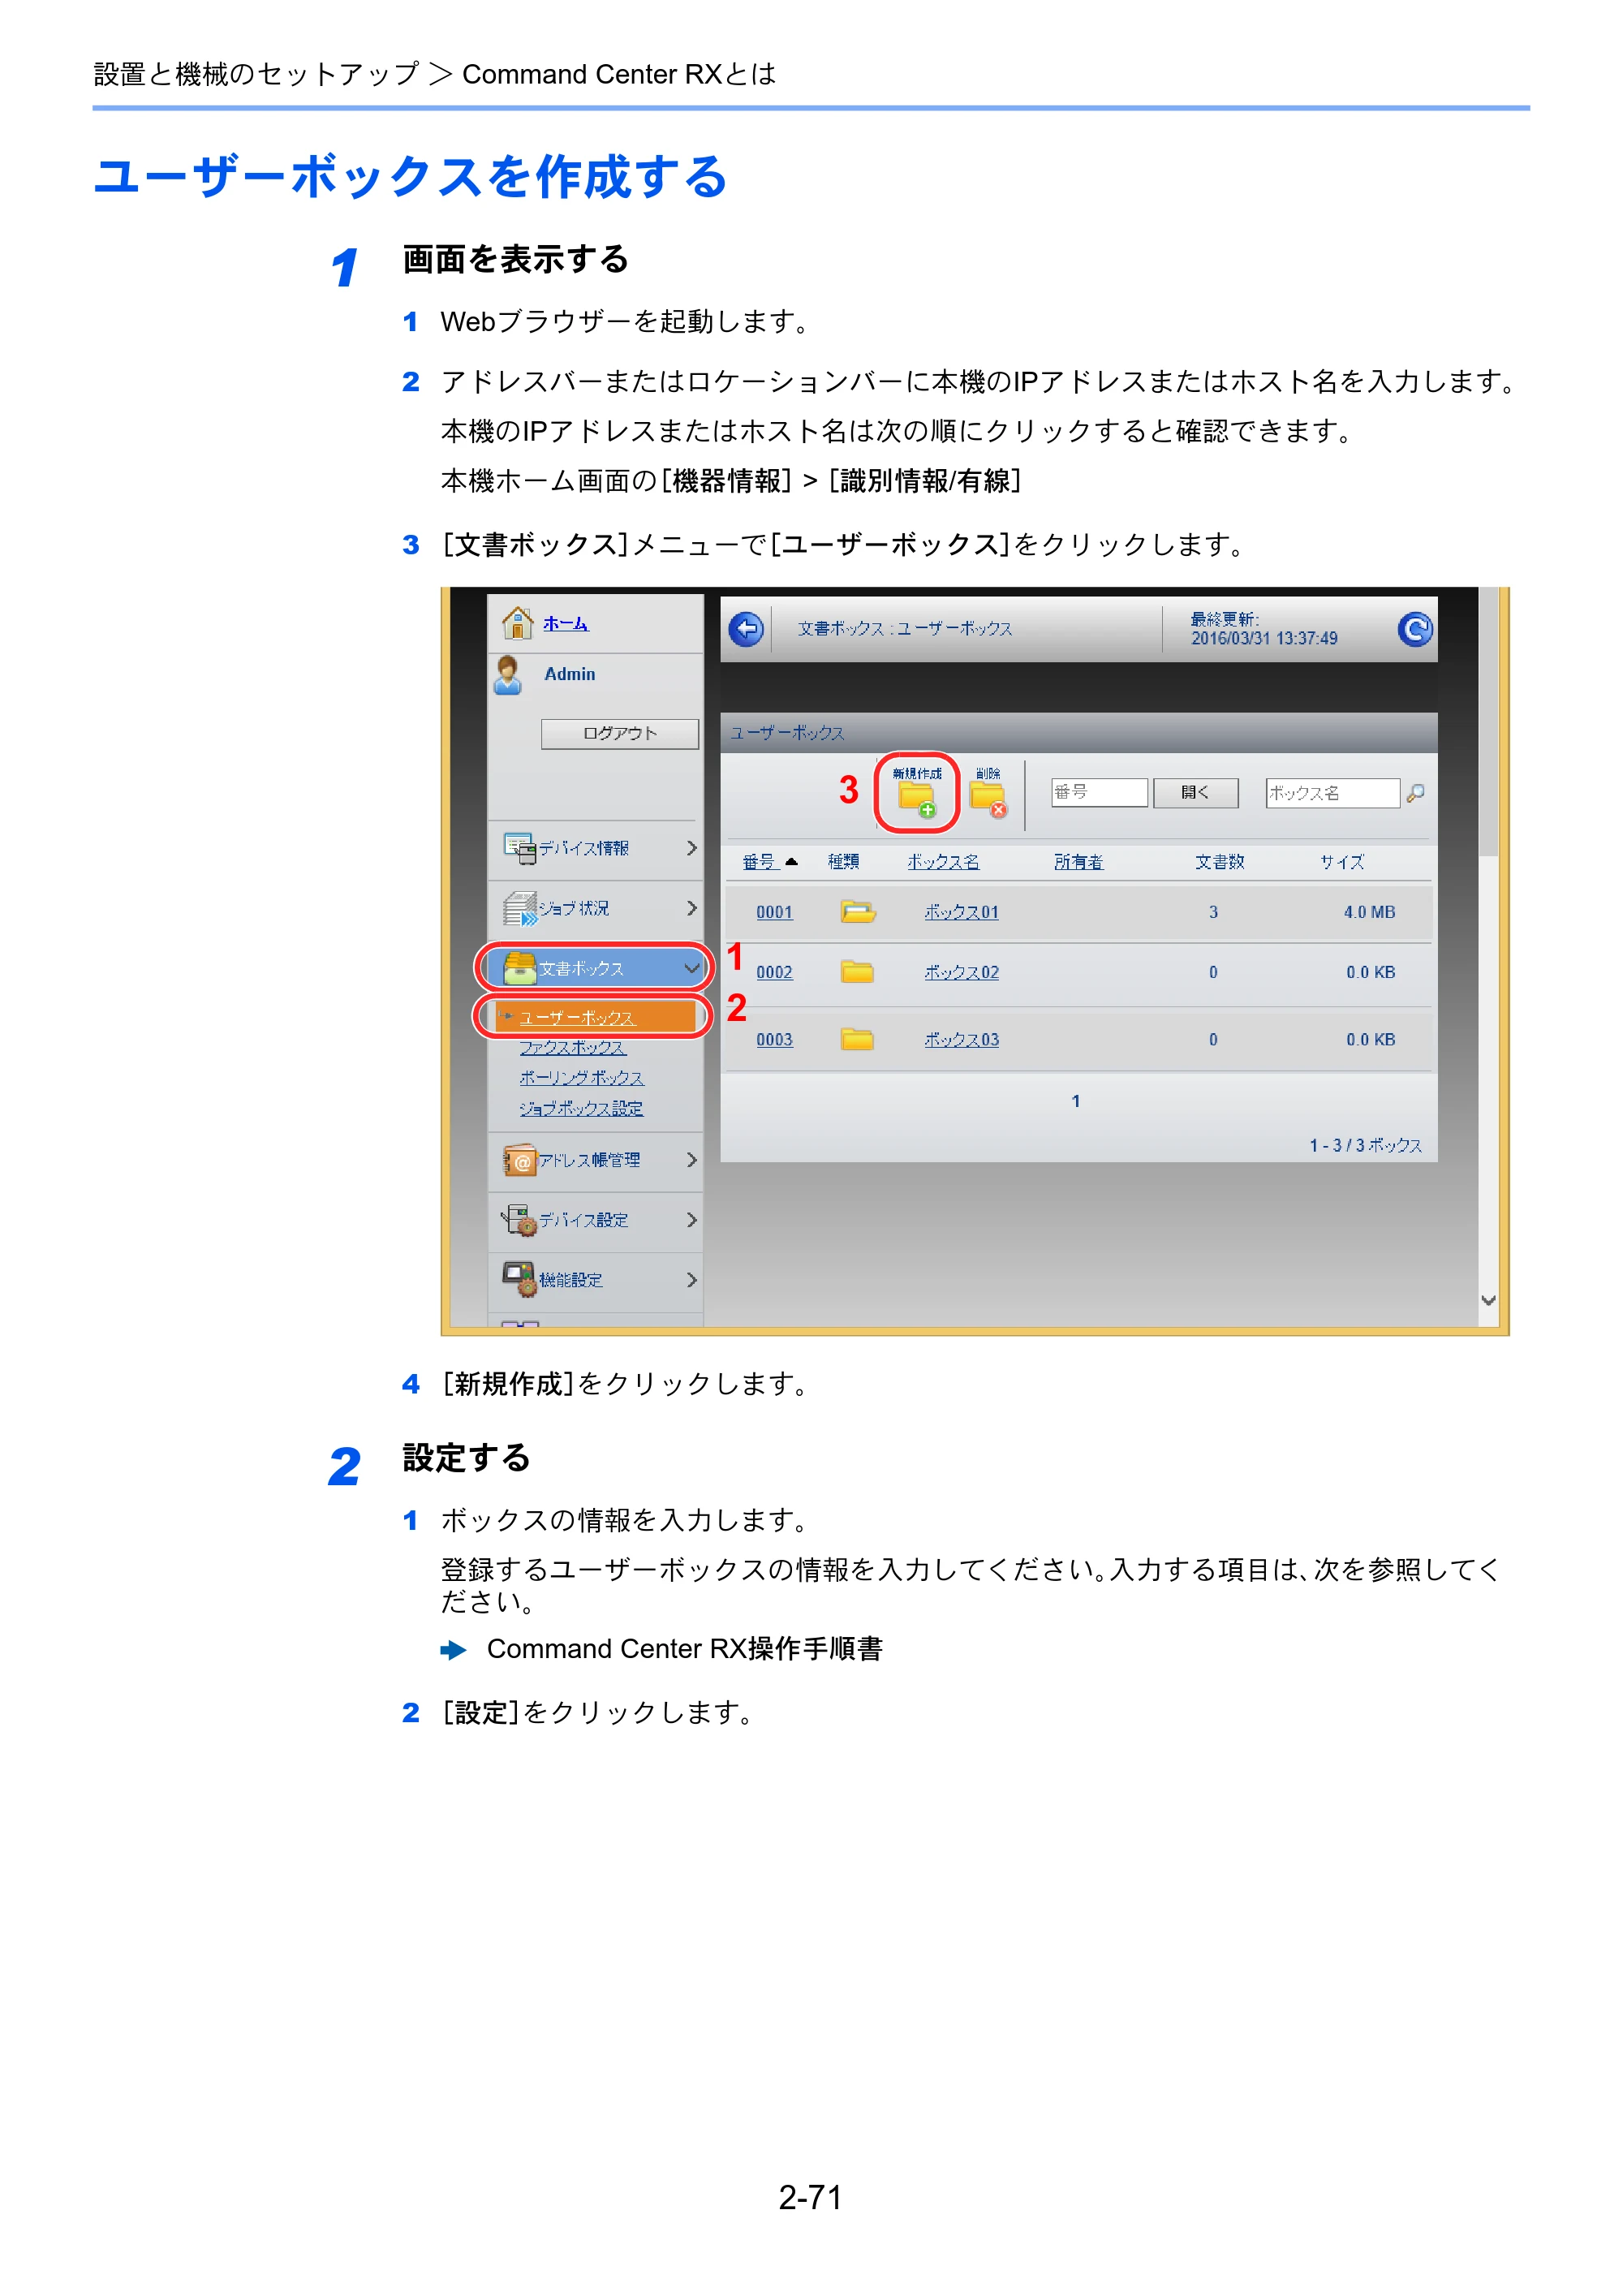Sort by the 所有者 column header
This screenshot has height=2296, width=1623.
click(1078, 862)
